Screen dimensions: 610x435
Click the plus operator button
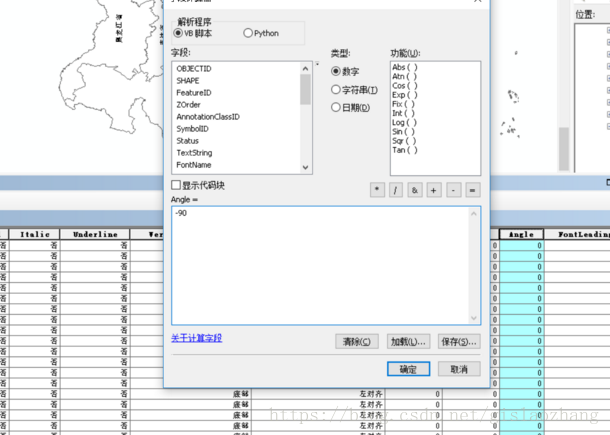(x=434, y=190)
